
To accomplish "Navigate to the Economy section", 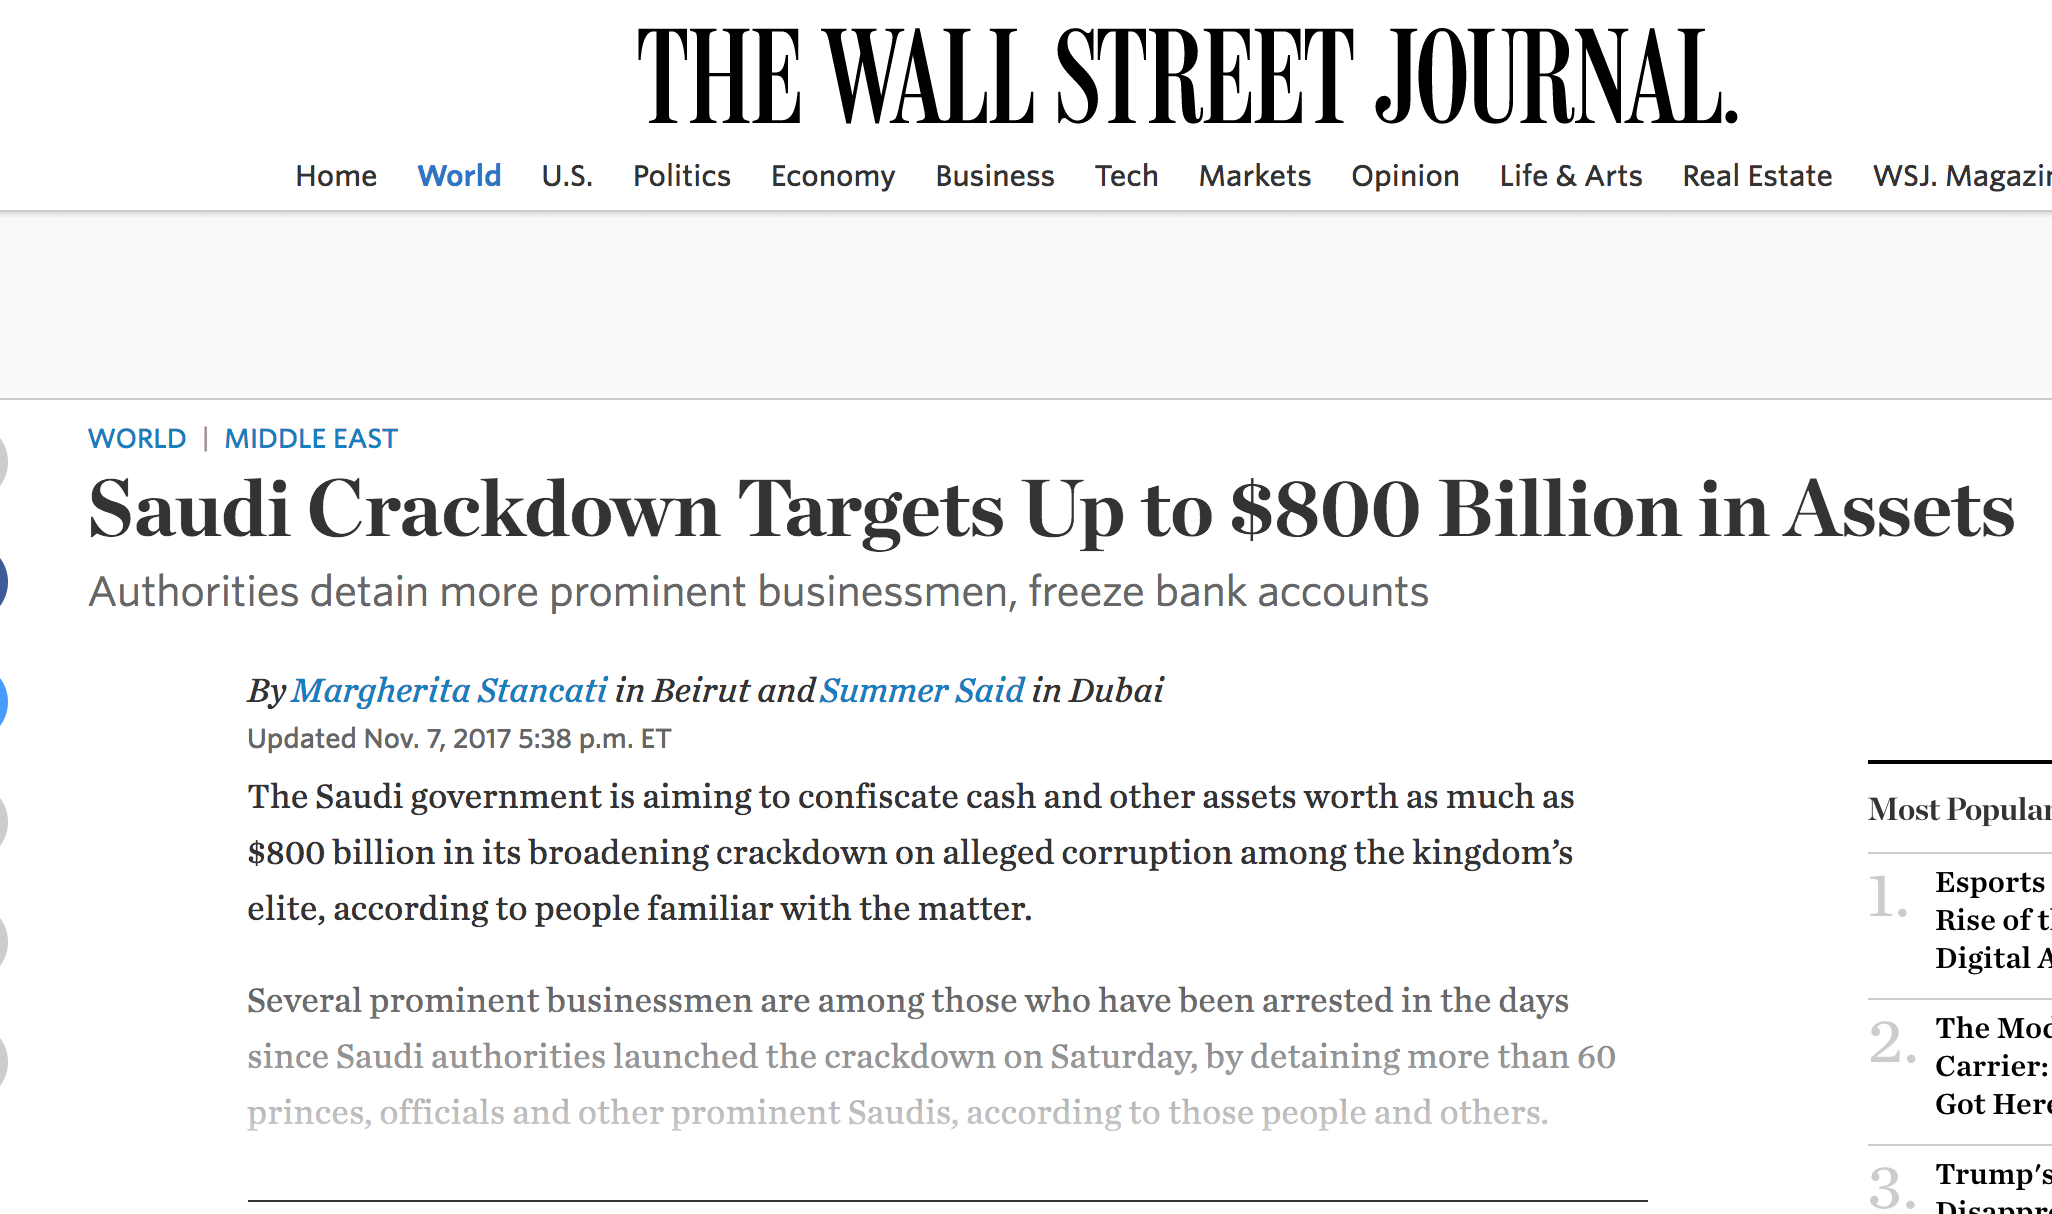I will [x=832, y=176].
